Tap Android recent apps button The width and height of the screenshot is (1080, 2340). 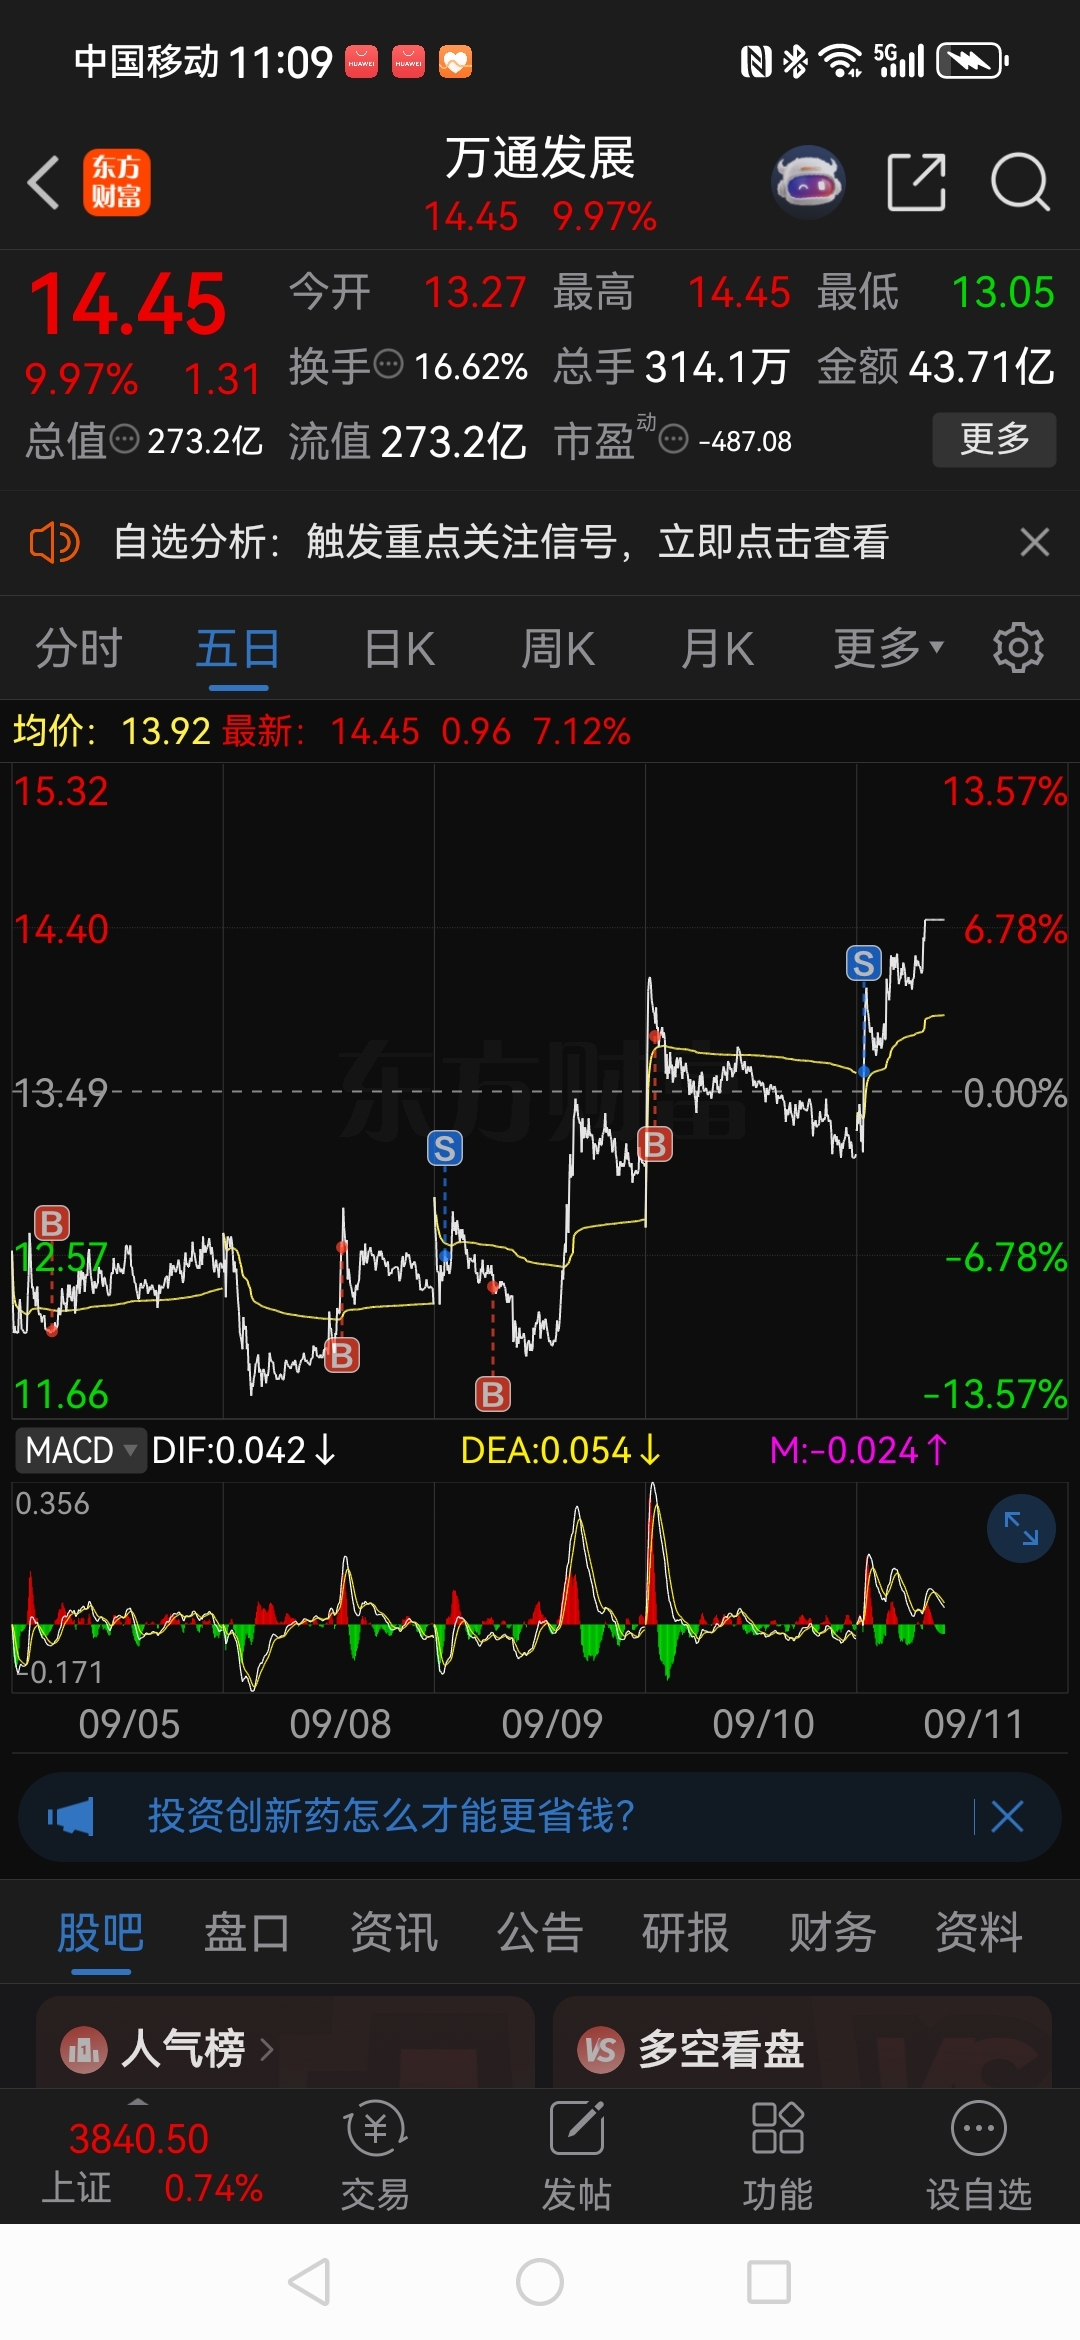[x=769, y=2283]
